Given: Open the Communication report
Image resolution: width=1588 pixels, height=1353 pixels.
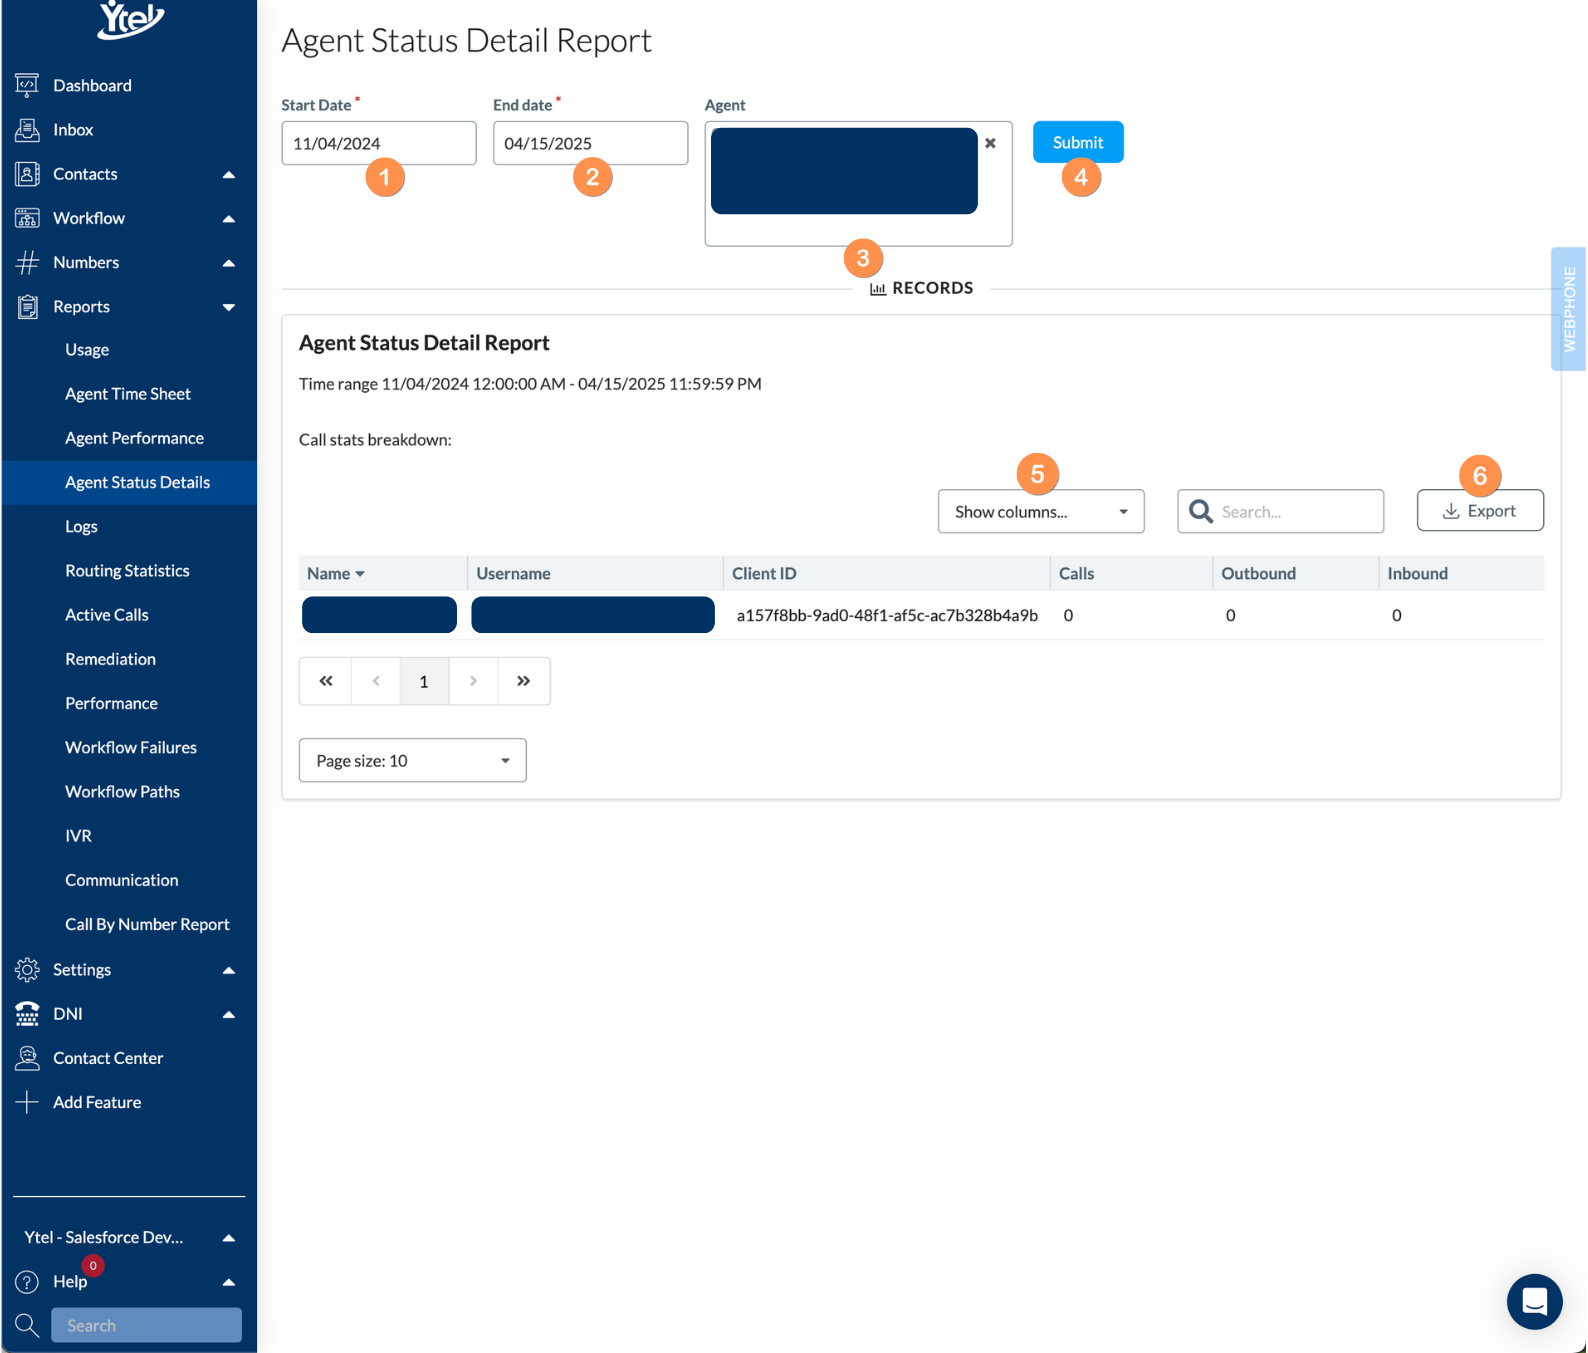Looking at the screenshot, I should point(122,880).
